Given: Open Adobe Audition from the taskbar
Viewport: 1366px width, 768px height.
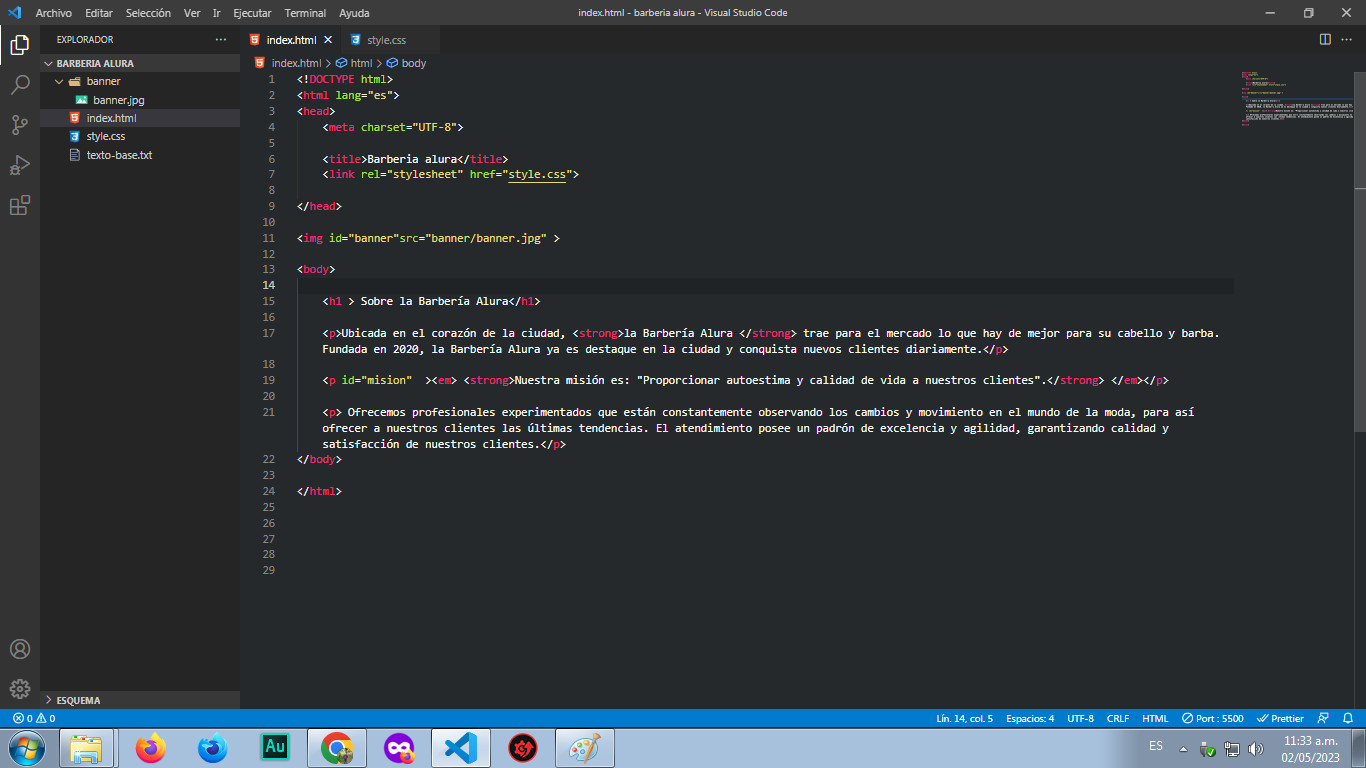Looking at the screenshot, I should click(274, 748).
